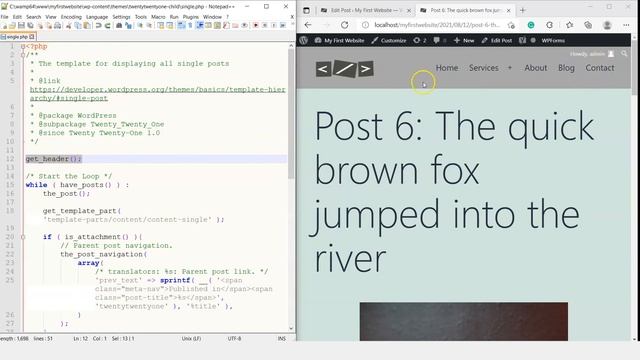640x360 pixels.
Task: Click the Home link in site navigation
Action: click(447, 68)
